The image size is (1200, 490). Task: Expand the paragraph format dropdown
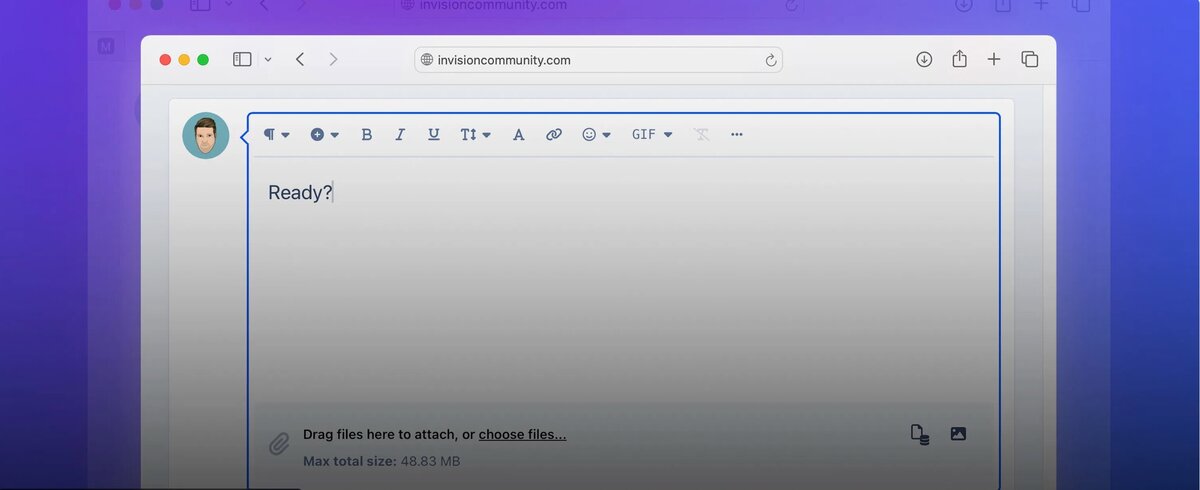point(276,134)
